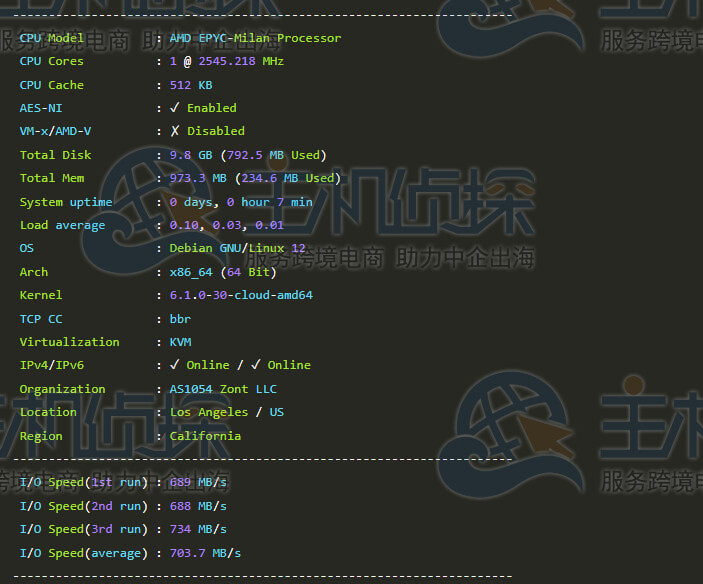This screenshot has width=703, height=584.
Task: Click 'I/O Speed(1st run)' label
Action: coord(84,483)
